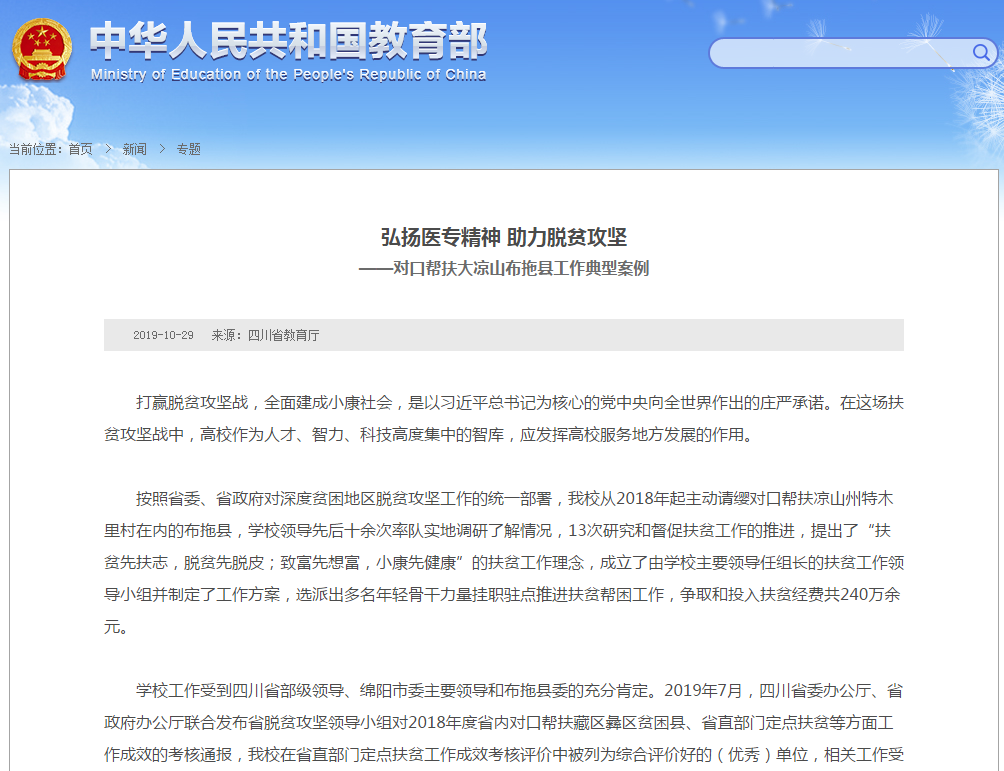The height and width of the screenshot is (771, 1004).
Task: Click the chevron between 首页 and 新闻
Action: 108,149
